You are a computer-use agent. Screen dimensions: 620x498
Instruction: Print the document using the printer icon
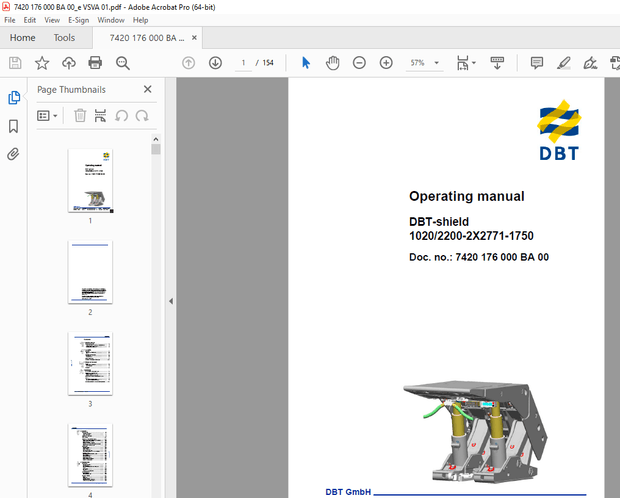click(95, 63)
